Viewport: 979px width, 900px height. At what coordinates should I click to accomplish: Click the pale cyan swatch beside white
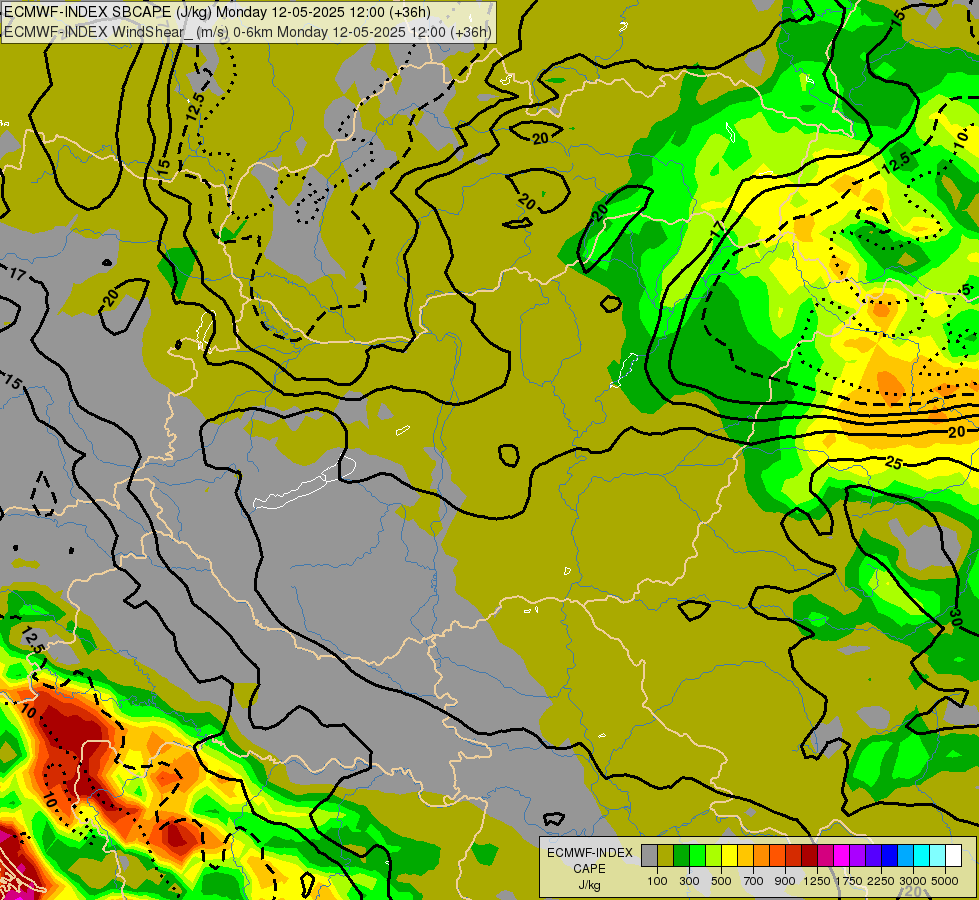pos(938,855)
